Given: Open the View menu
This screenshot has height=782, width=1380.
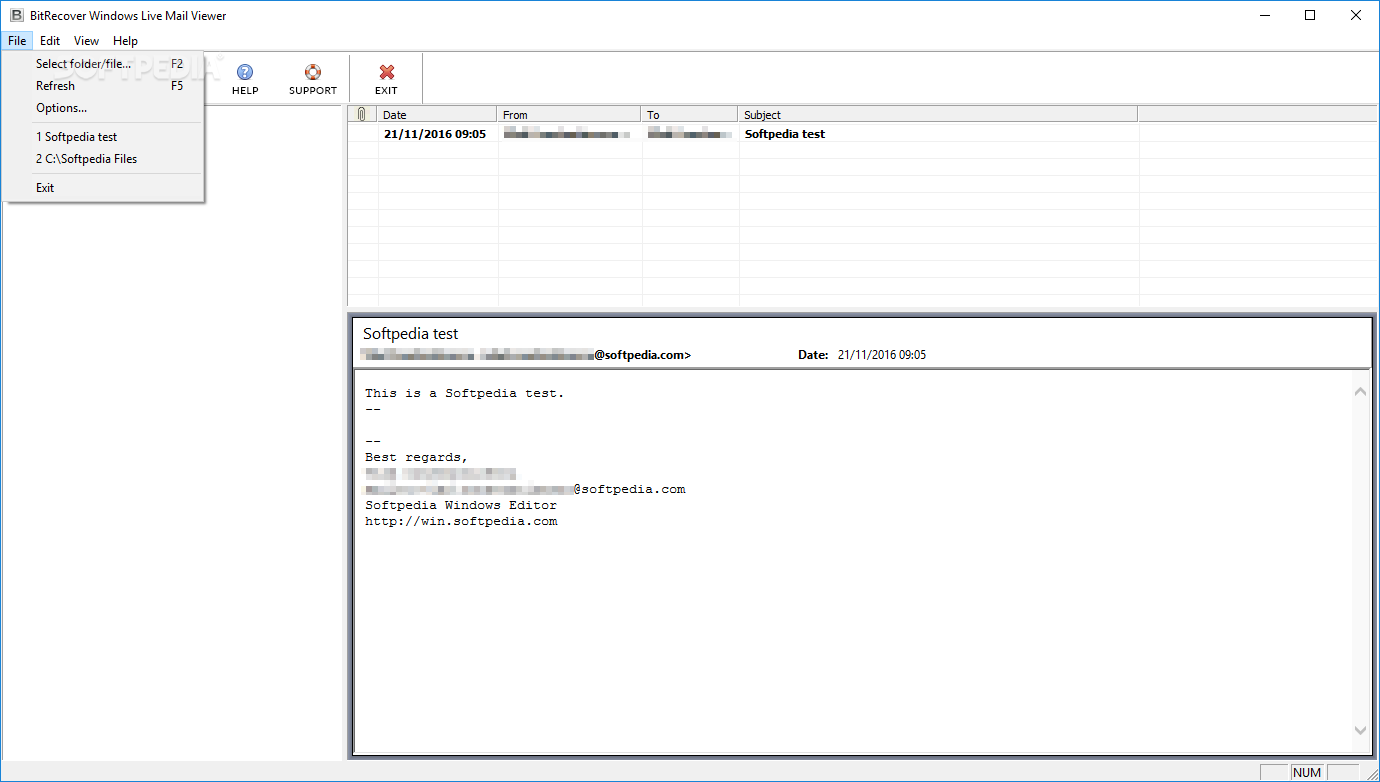Looking at the screenshot, I should point(87,41).
